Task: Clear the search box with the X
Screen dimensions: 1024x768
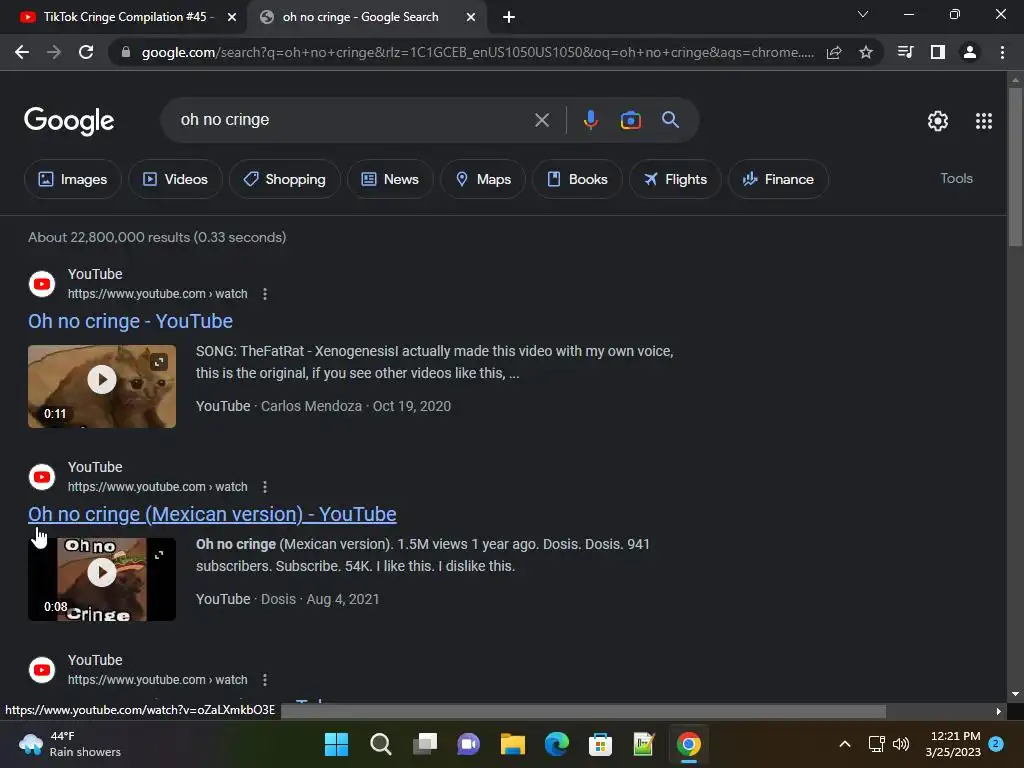Action: tap(541, 120)
